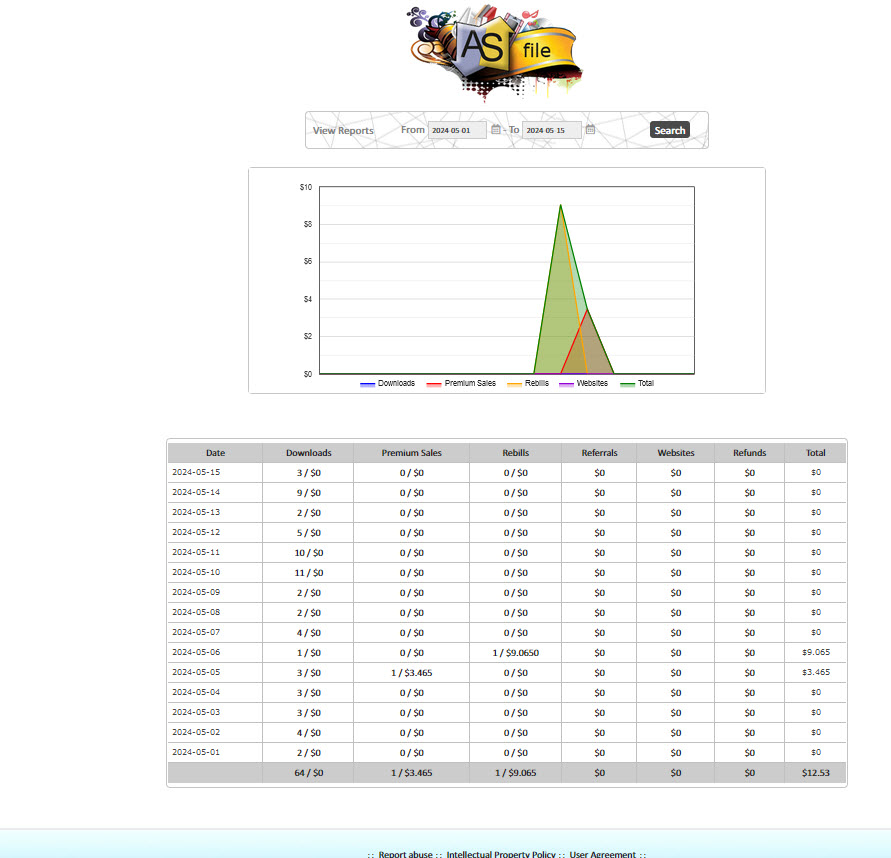Click the '1 / $9.0650' rebills cell

(515, 653)
